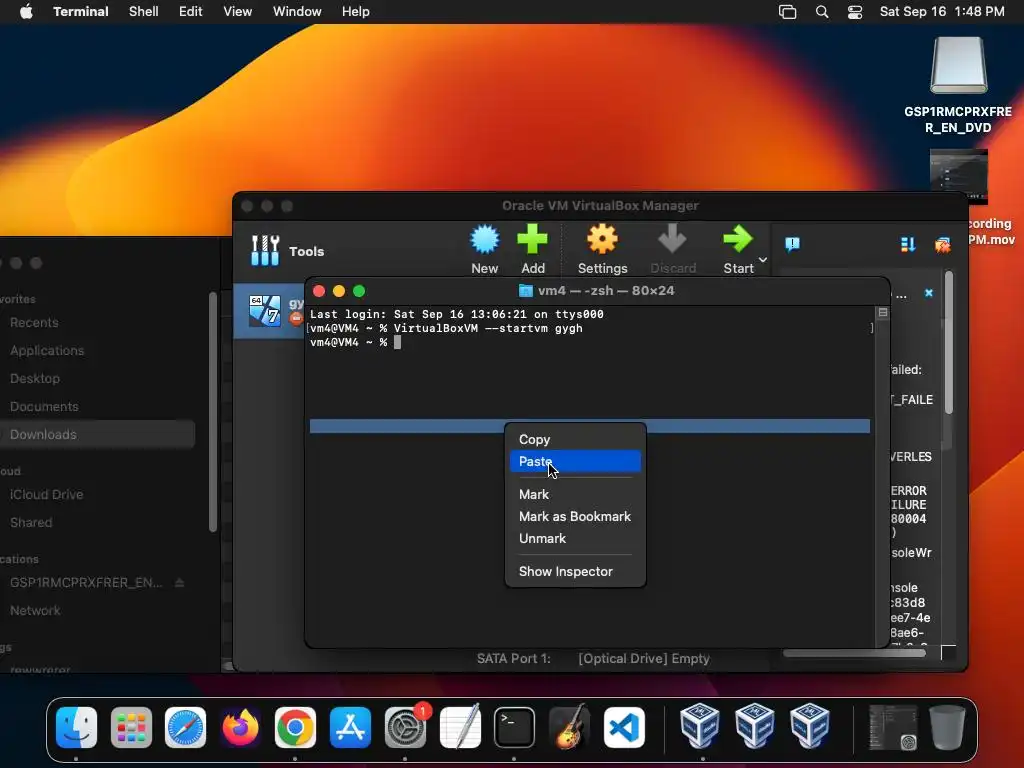Image resolution: width=1024 pixels, height=768 pixels.
Task: Open Documents in Finder sidebar
Action: (44, 407)
